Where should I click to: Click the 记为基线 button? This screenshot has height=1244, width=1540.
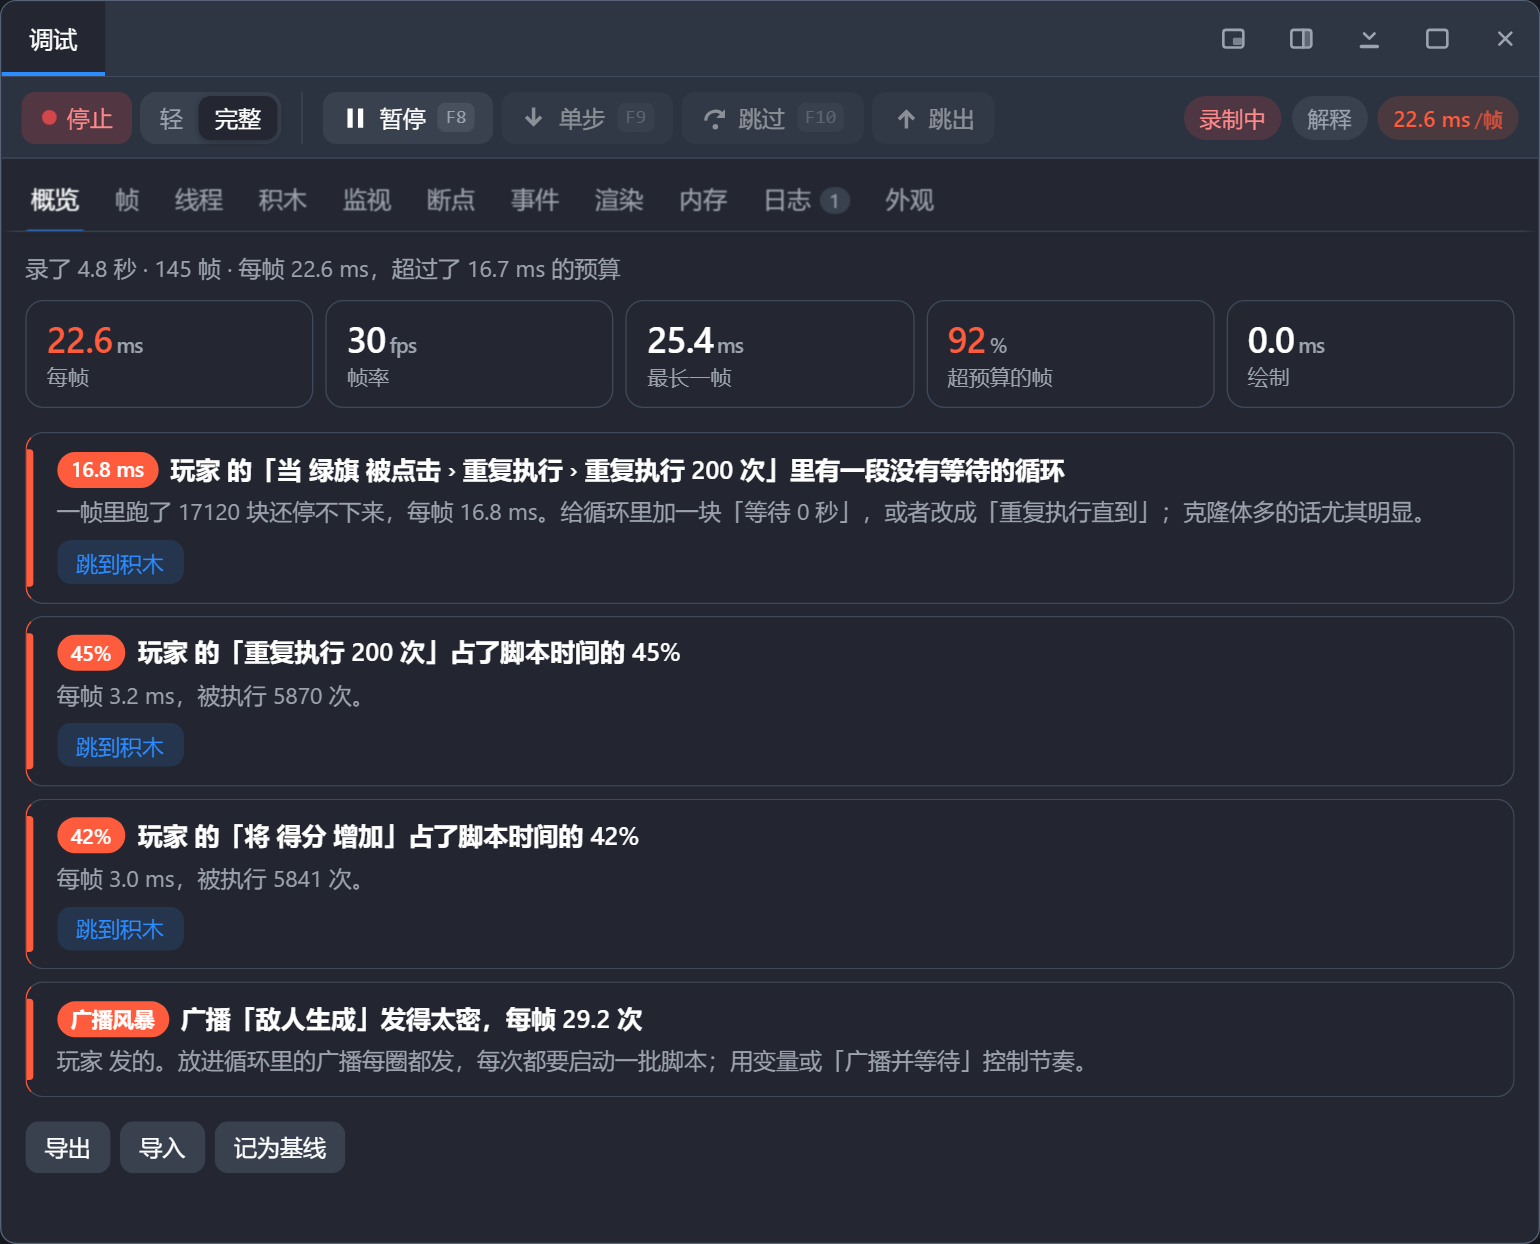pos(280,1148)
